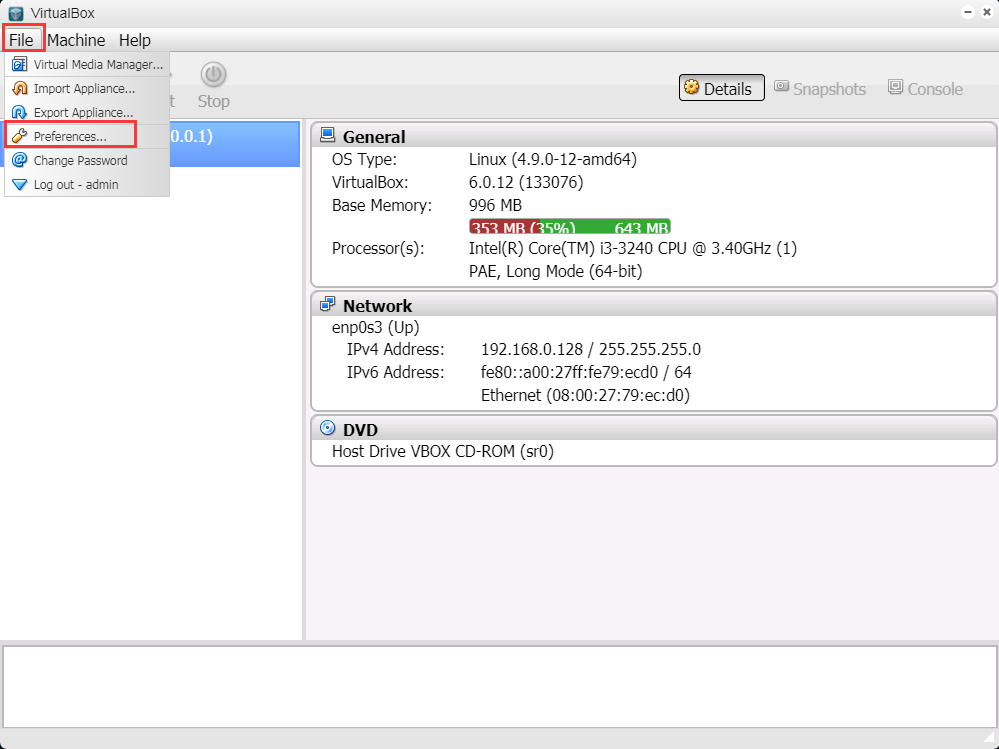The image size is (999, 749).
Task: Click the Change Password @ icon
Action: tap(20, 160)
